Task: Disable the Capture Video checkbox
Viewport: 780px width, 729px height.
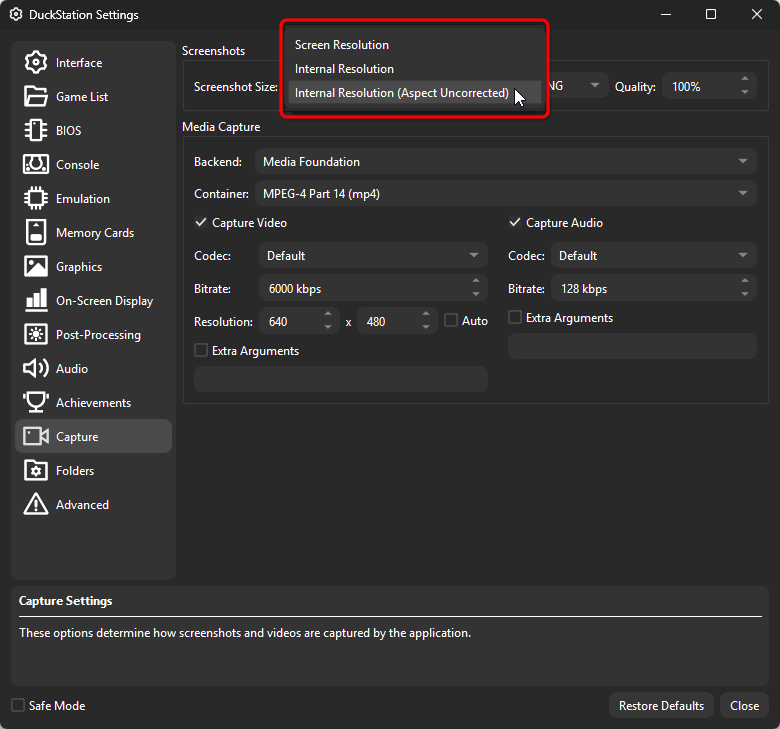Action: click(x=201, y=223)
